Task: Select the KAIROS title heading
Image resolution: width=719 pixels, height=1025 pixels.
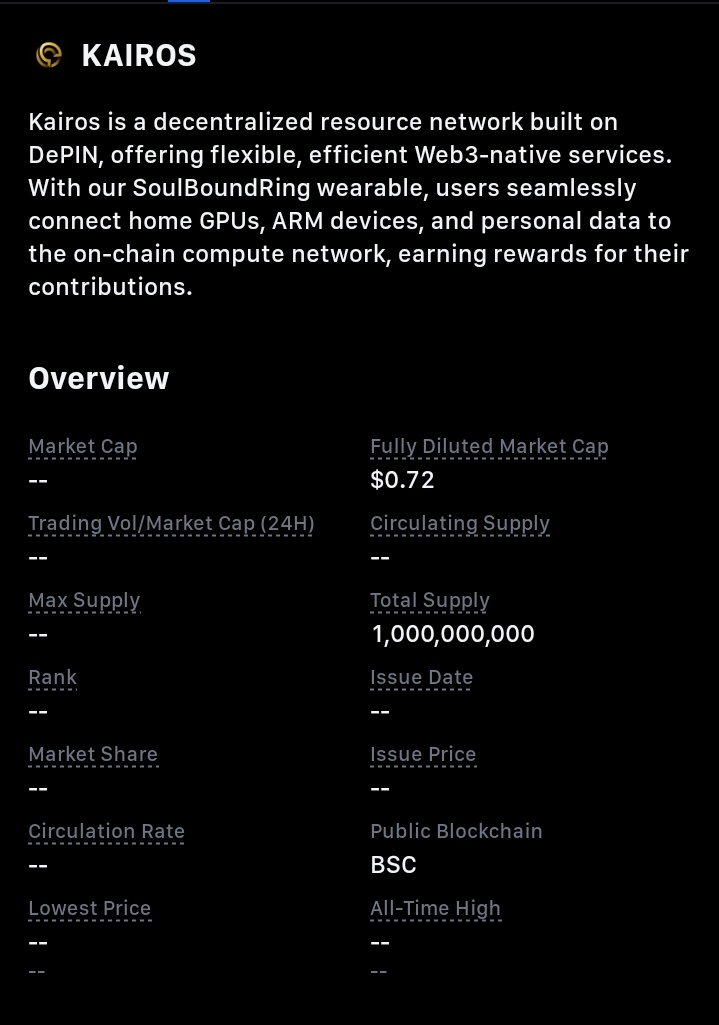Action: click(x=139, y=56)
